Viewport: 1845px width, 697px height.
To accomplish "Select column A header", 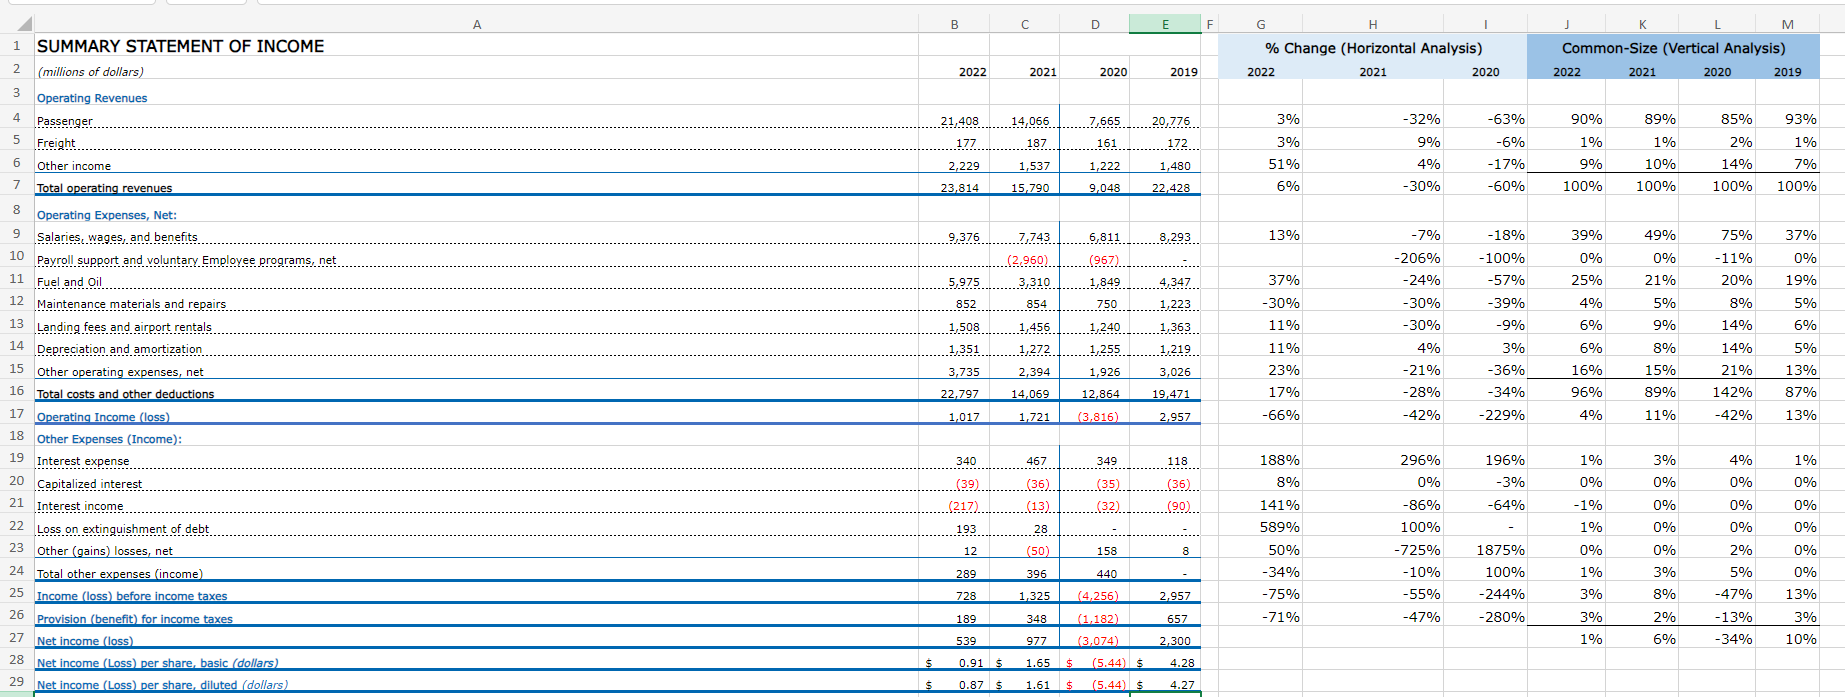I will click(x=476, y=24).
